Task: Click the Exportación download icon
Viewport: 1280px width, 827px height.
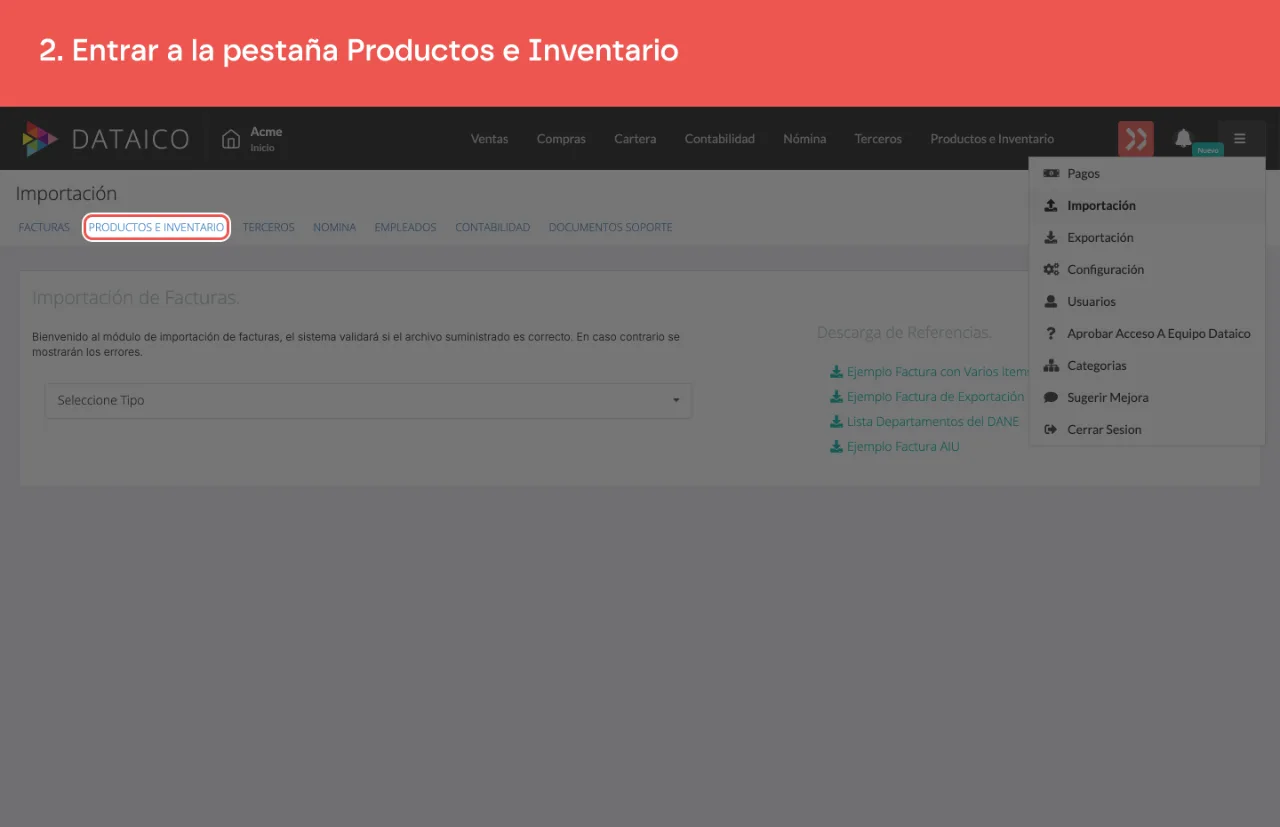Action: (1051, 237)
